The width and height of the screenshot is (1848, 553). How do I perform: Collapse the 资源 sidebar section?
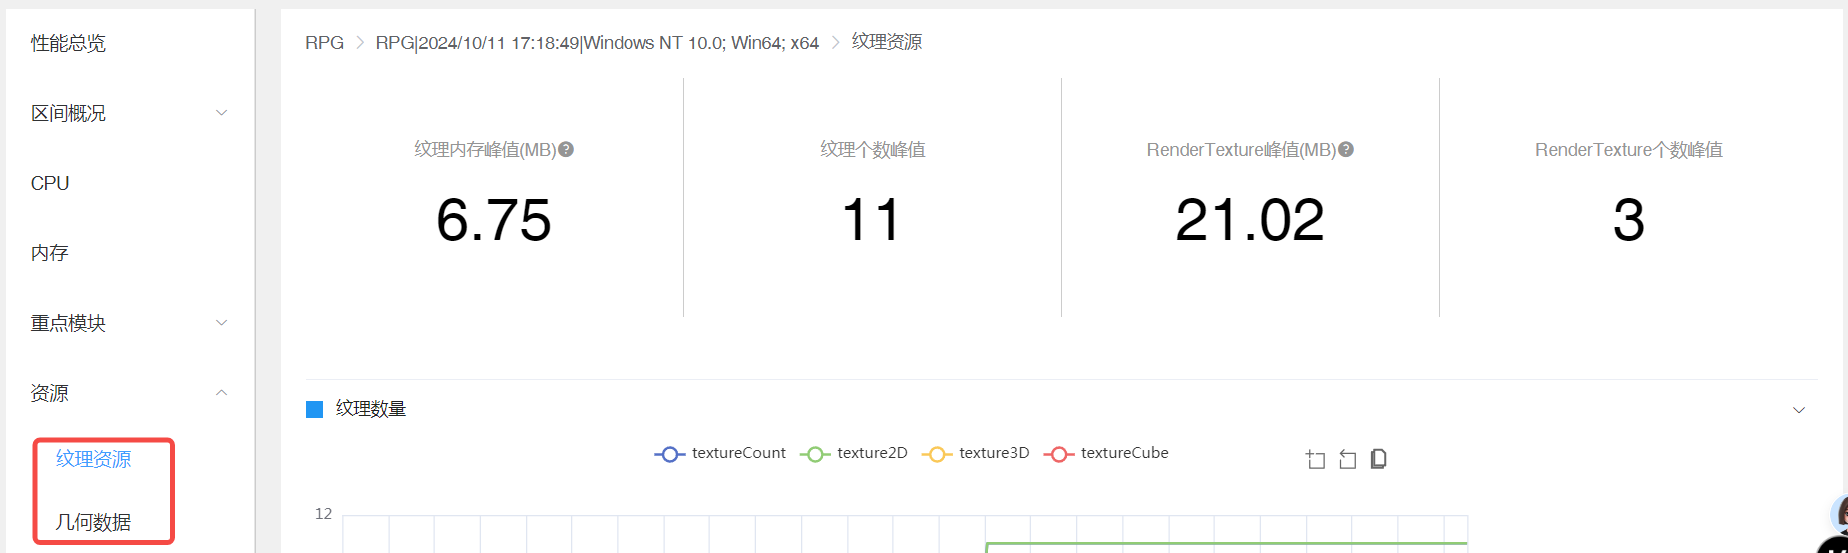click(x=222, y=393)
